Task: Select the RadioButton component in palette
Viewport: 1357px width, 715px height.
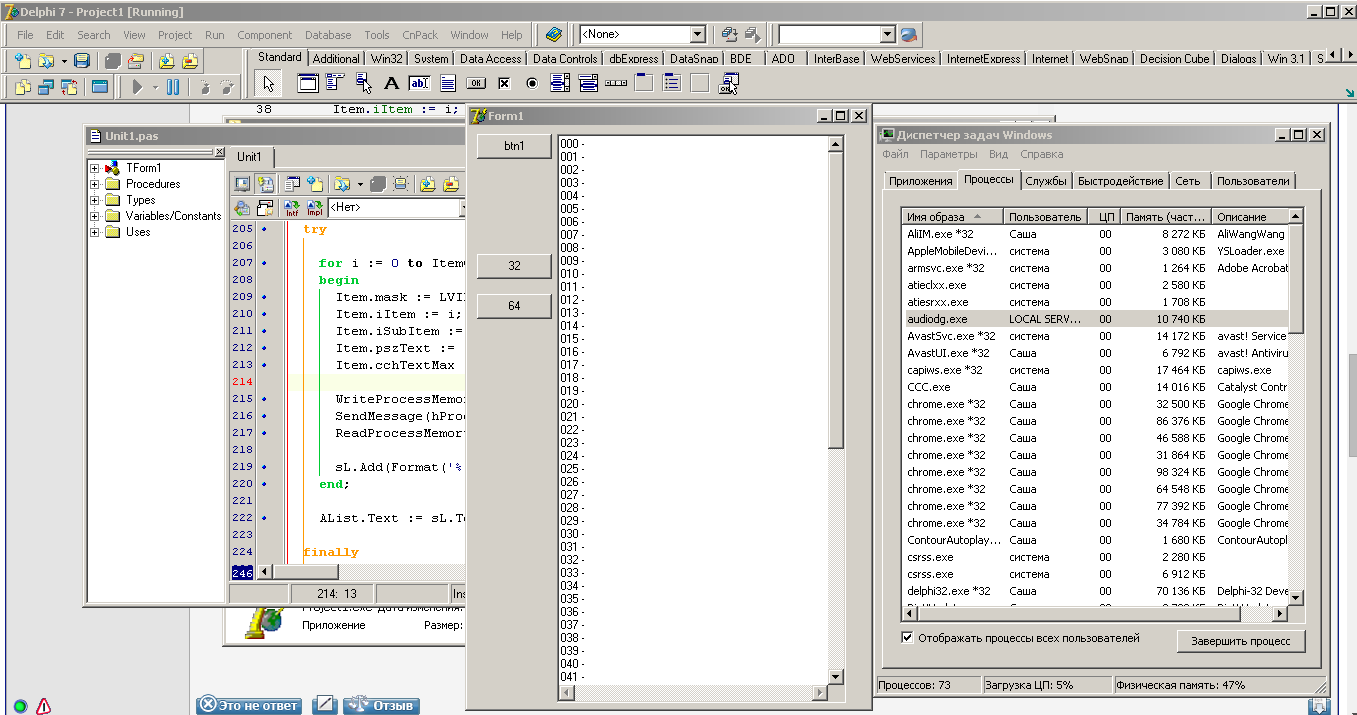Action: coord(532,84)
